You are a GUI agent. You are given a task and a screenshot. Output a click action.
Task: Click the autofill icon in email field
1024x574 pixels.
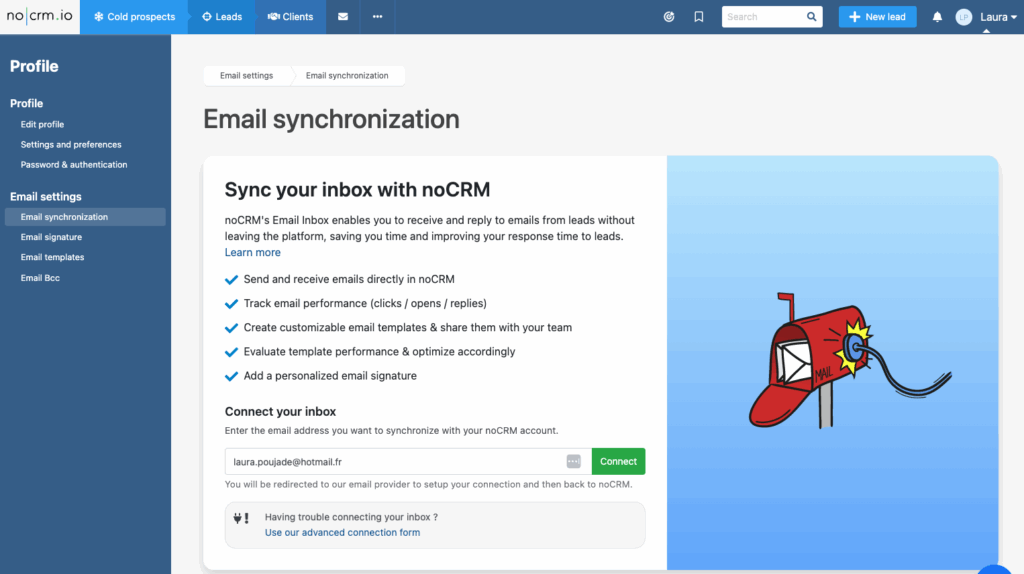point(573,461)
